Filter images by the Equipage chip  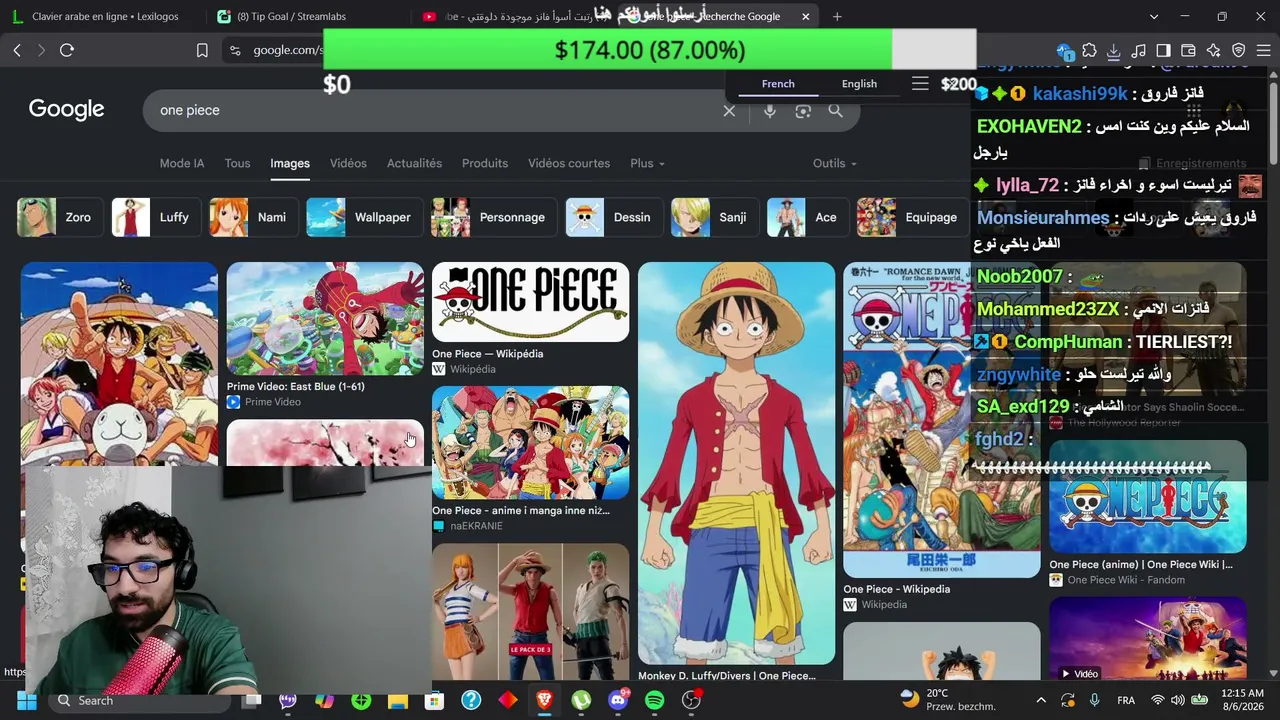(912, 217)
